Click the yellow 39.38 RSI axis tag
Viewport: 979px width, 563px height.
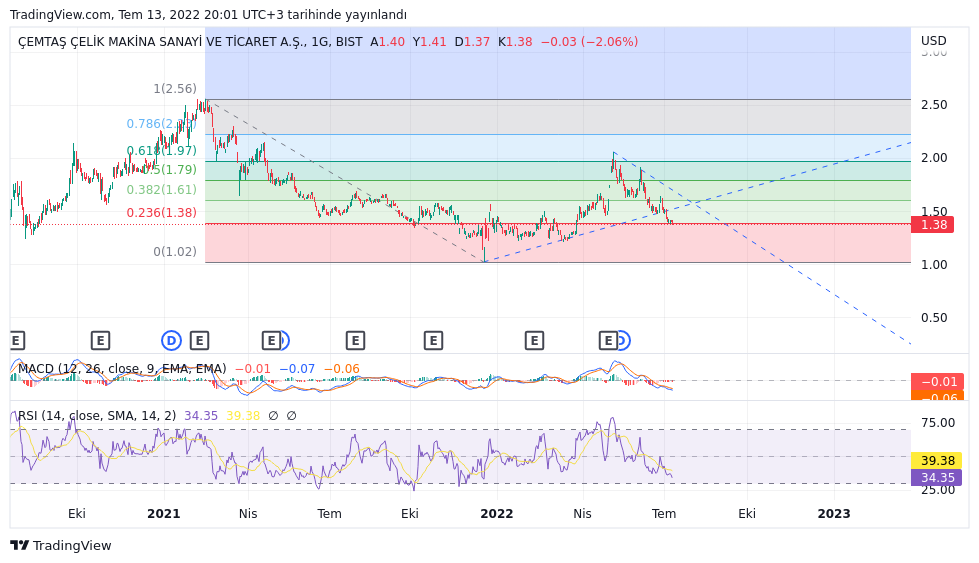point(937,461)
